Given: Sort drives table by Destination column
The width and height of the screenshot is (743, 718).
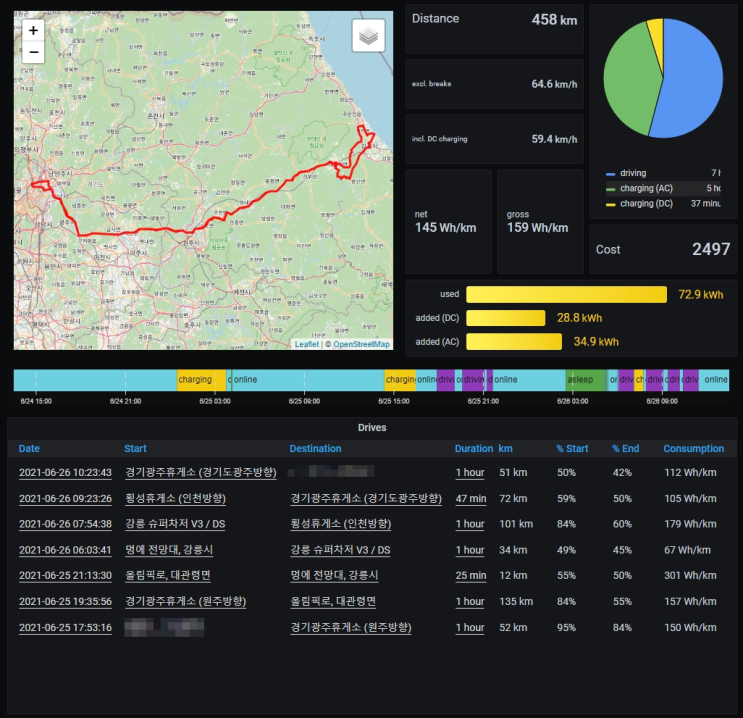Looking at the screenshot, I should coord(315,448).
